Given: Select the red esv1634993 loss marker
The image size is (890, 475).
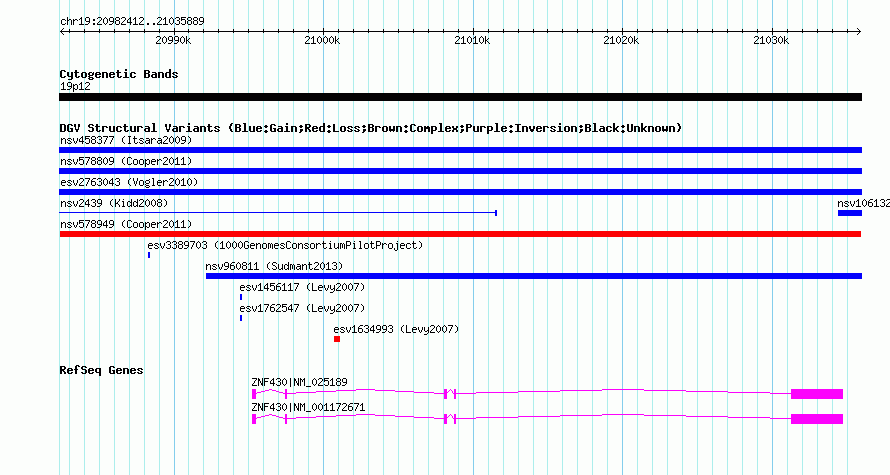Looking at the screenshot, I should 337,339.
